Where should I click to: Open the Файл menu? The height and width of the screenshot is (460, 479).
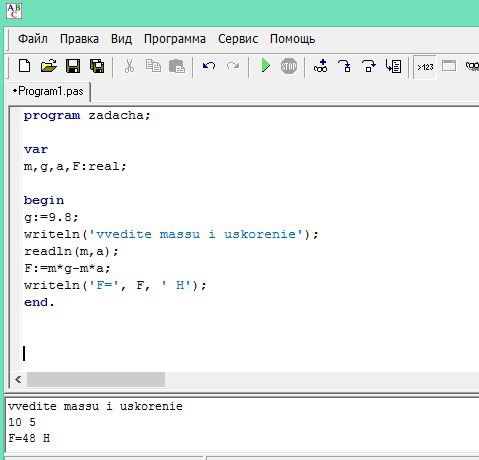pos(33,39)
